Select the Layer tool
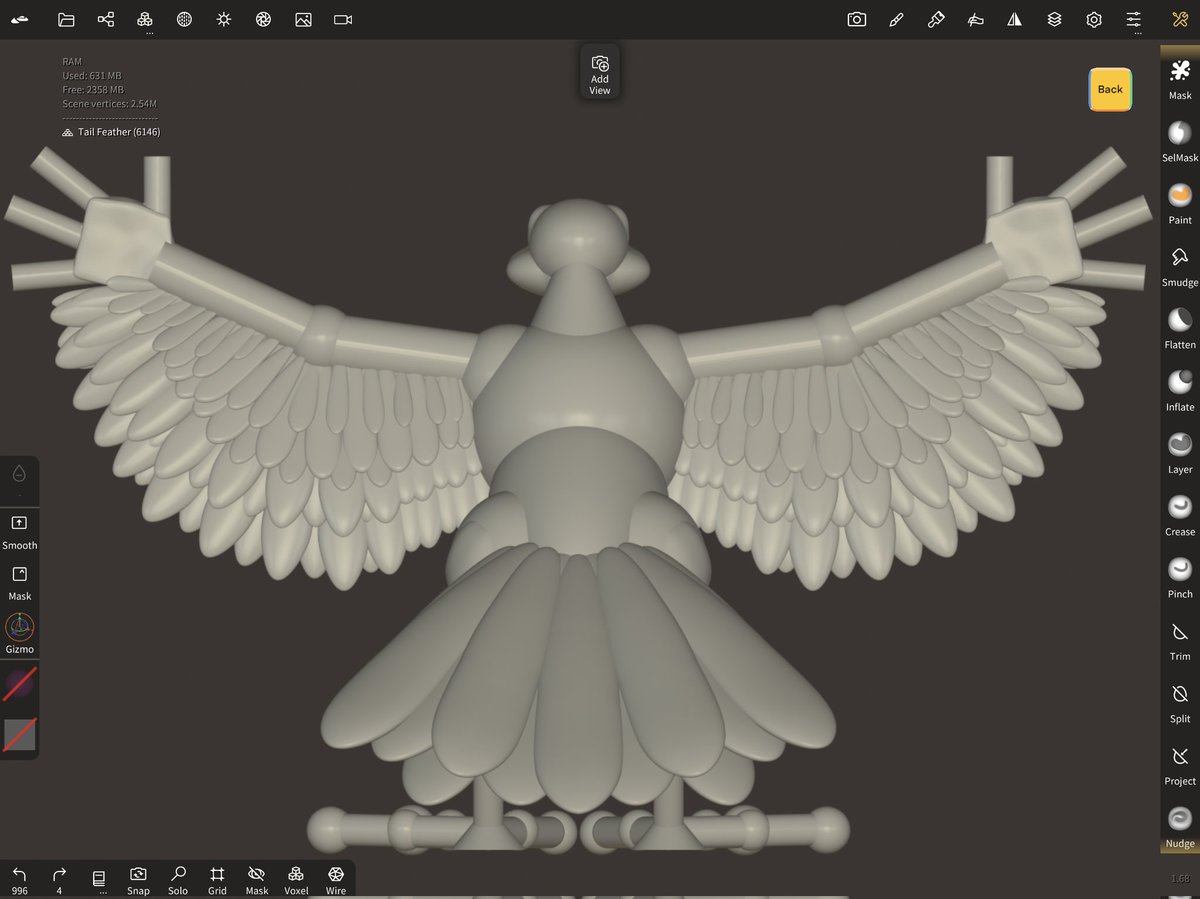The image size is (1200, 899). point(1180,452)
